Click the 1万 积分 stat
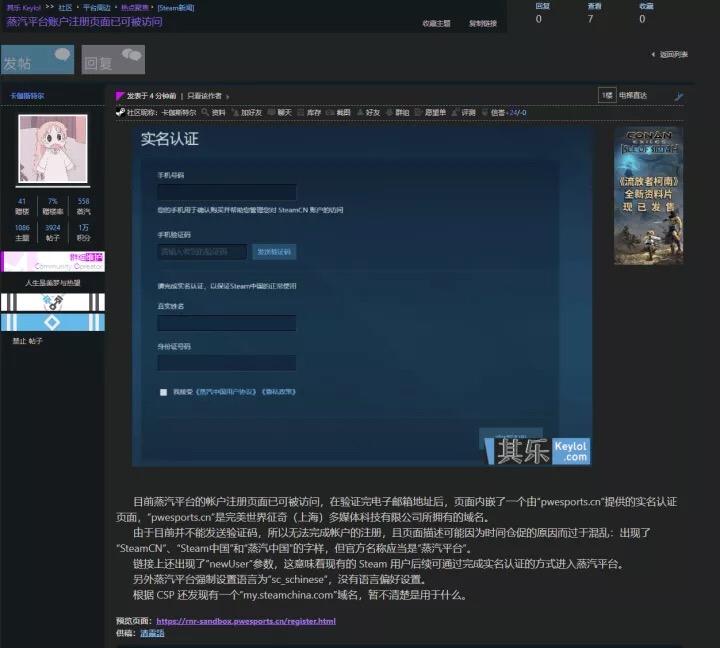This screenshot has width=720, height=648. [x=84, y=232]
